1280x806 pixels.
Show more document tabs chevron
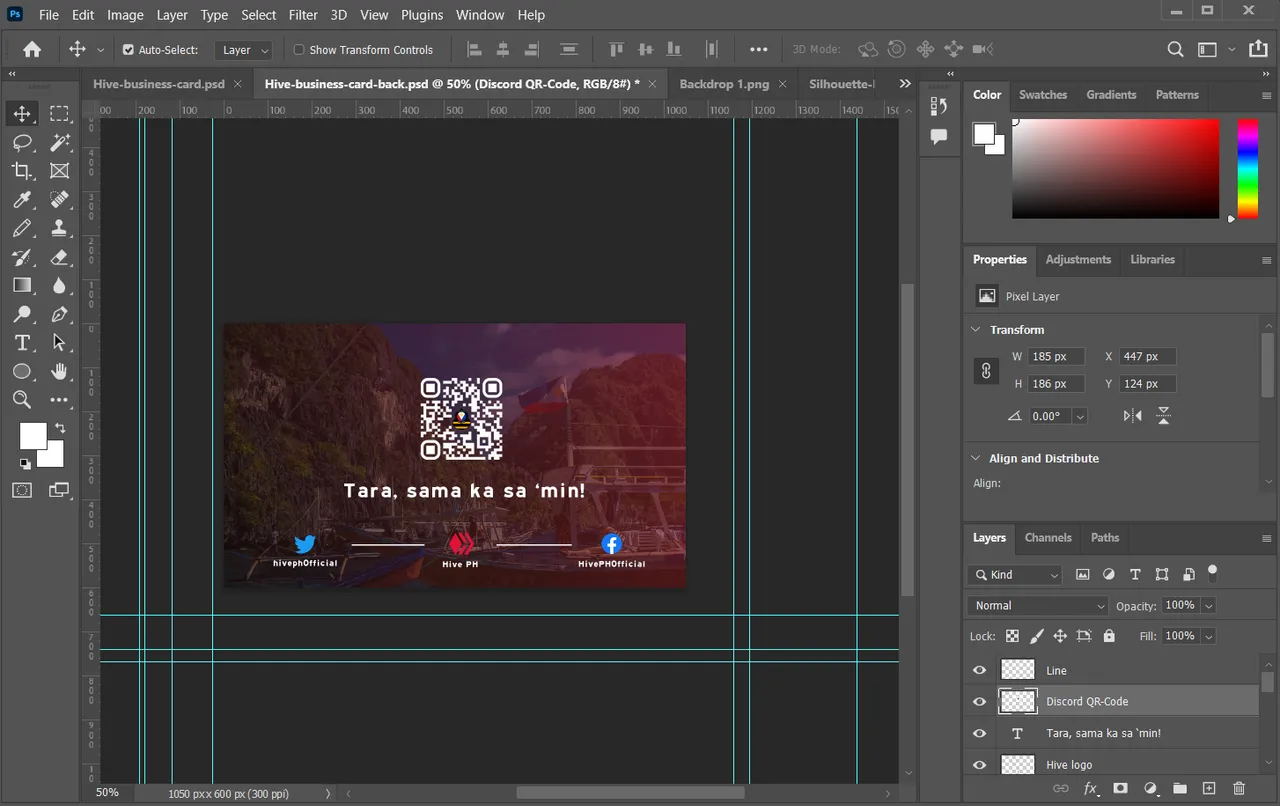click(905, 84)
